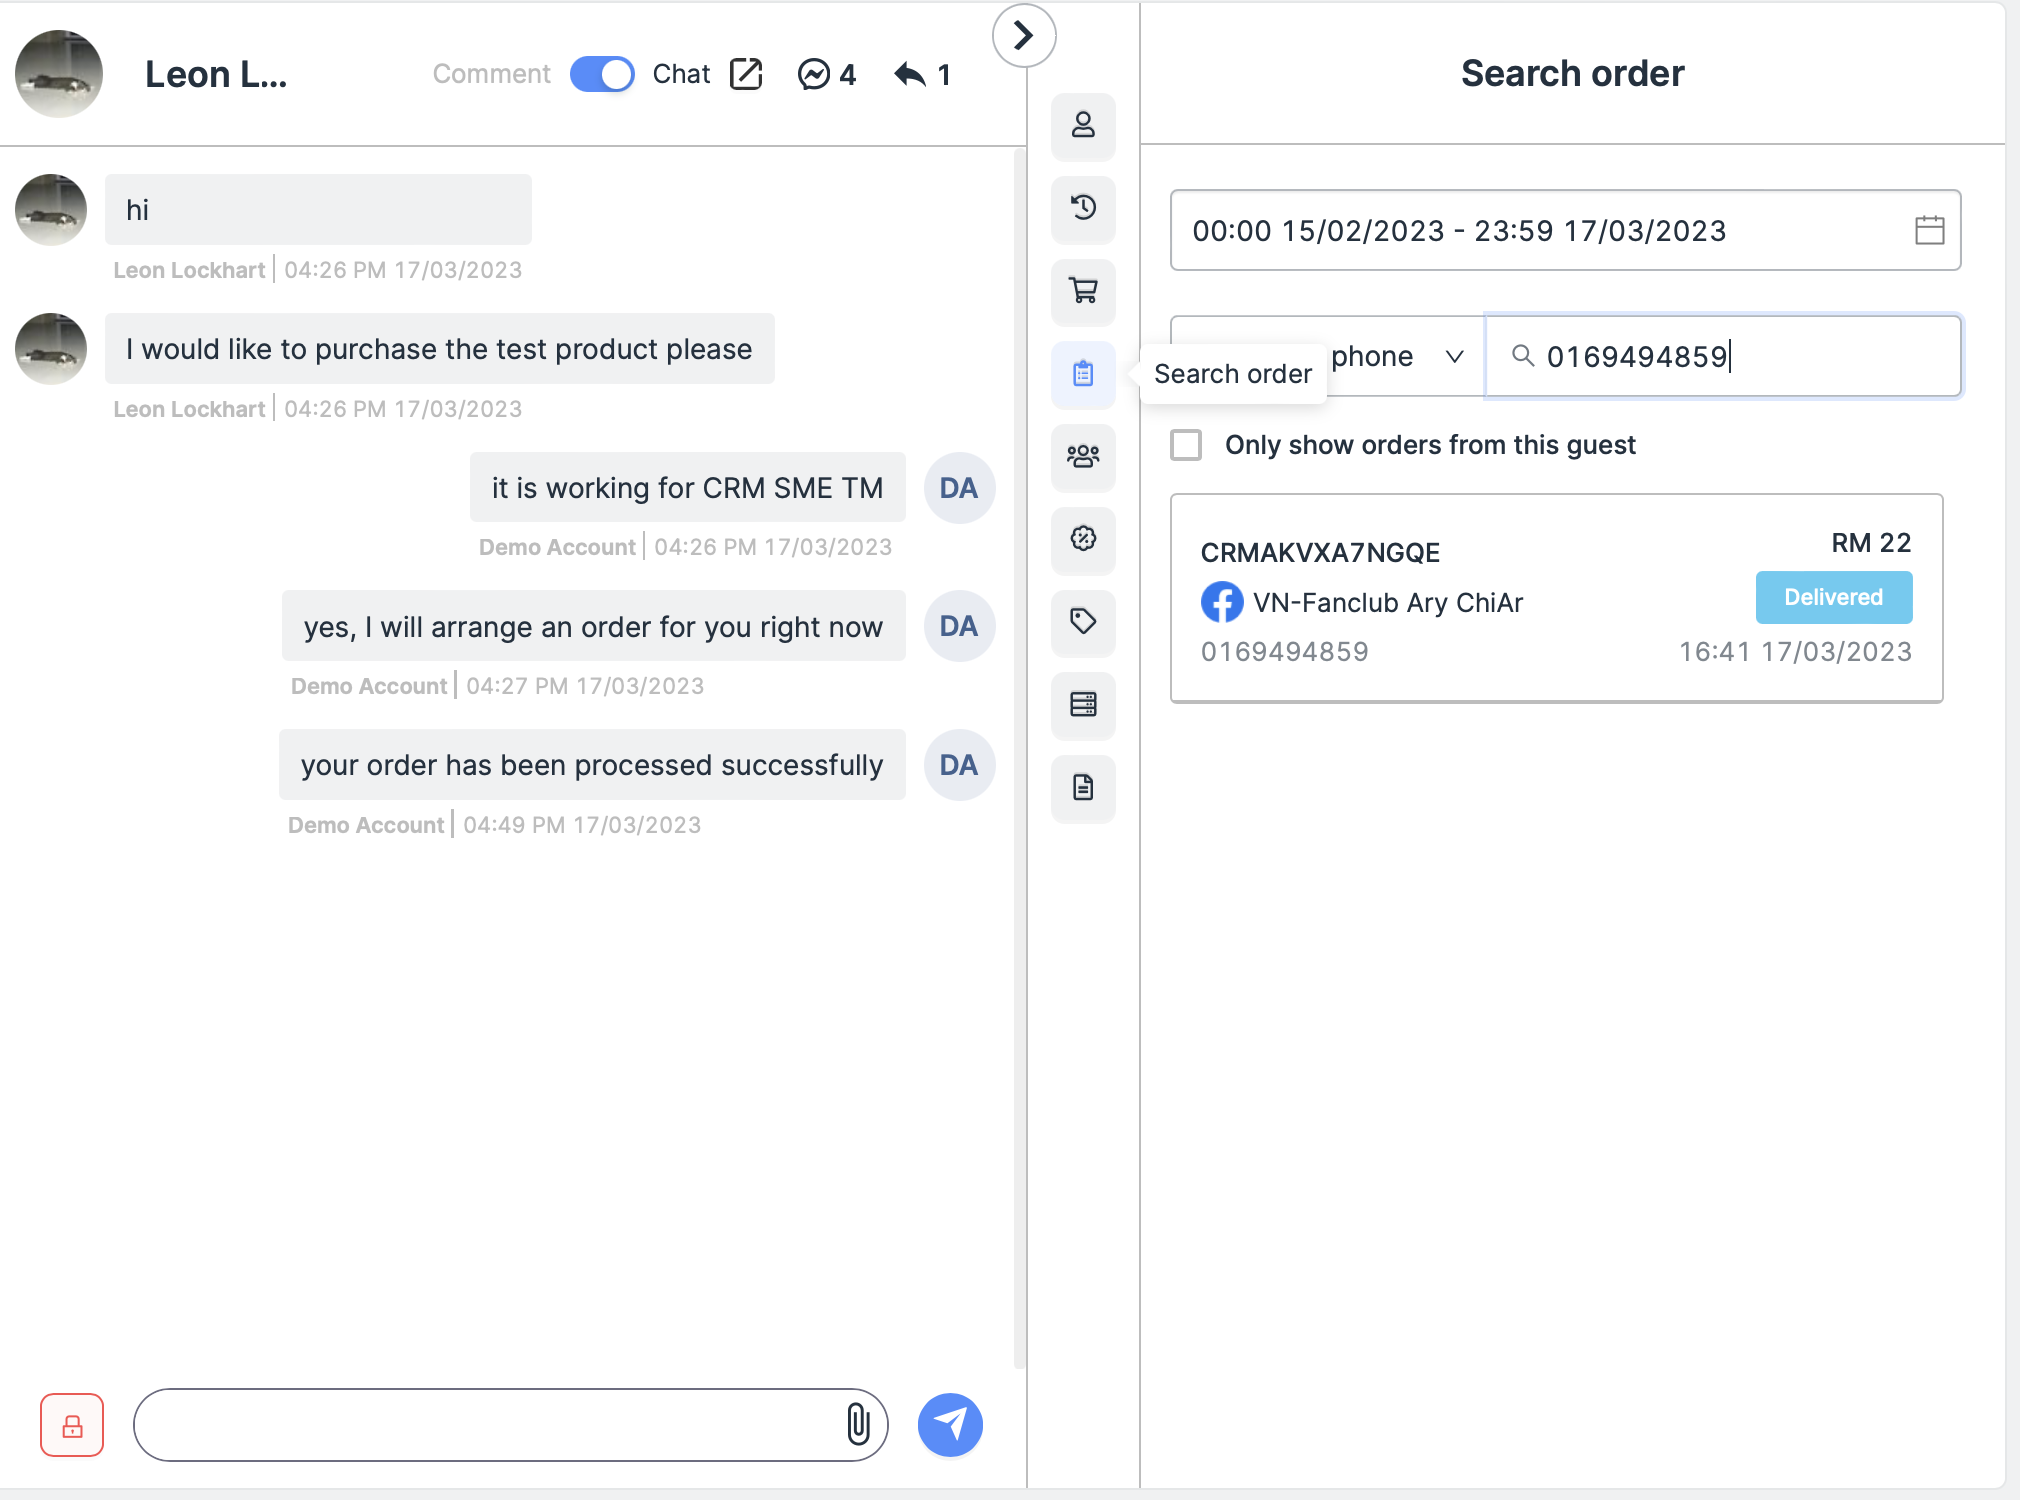Screen dimensions: 2020x1500
Task: Open the tag label sidebar icon
Action: click(x=1083, y=622)
